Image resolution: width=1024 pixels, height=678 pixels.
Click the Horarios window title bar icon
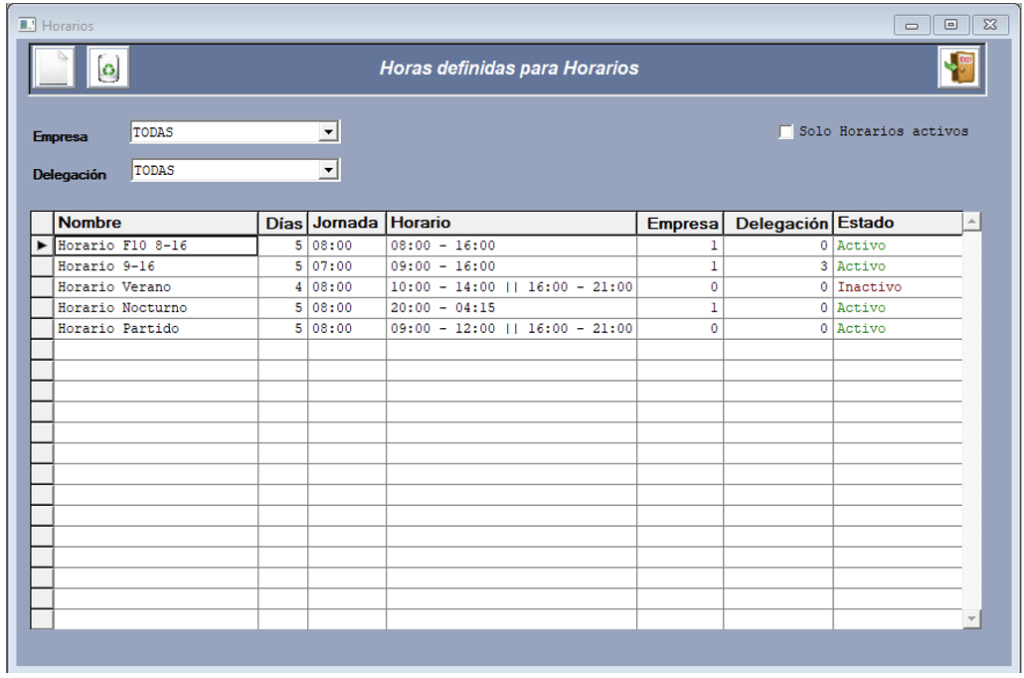click(28, 24)
